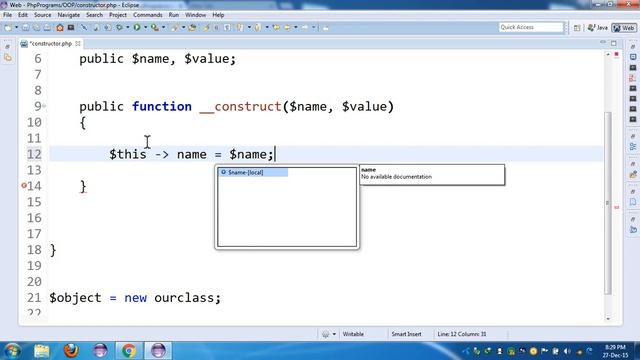Viewport: 640px width, 360px height.
Task: Open the New dropdown arrow
Action: point(16,27)
